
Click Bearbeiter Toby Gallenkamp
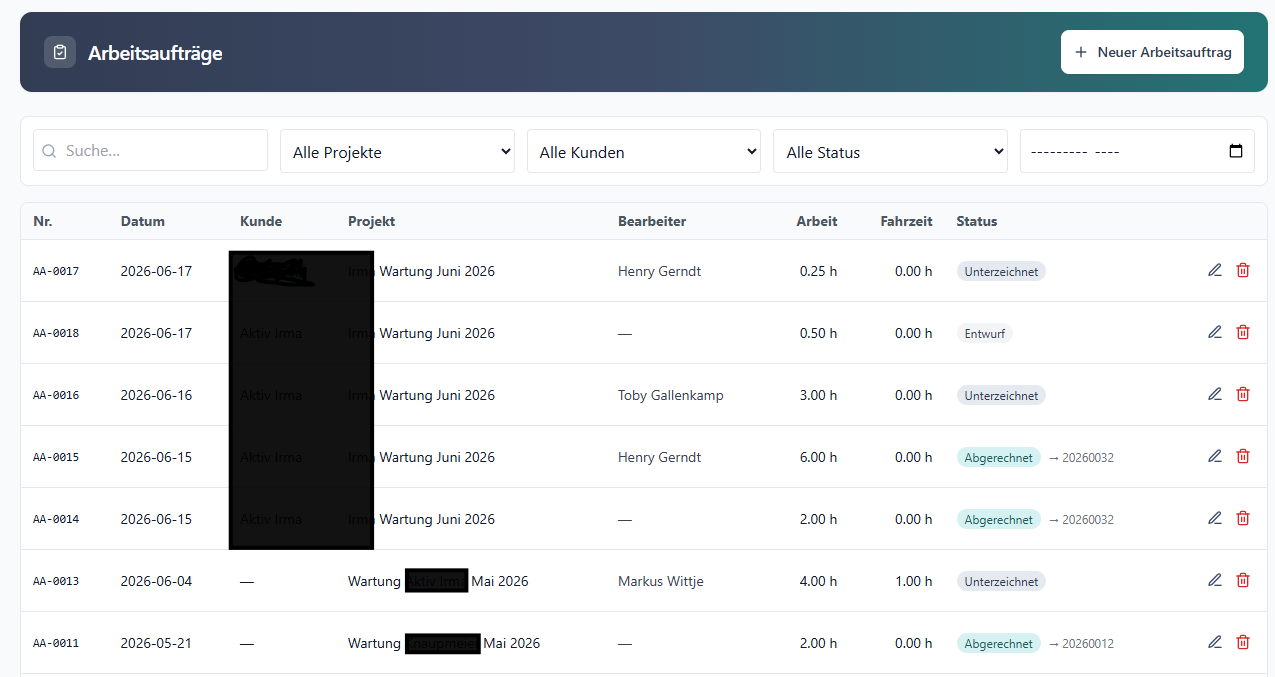click(671, 395)
